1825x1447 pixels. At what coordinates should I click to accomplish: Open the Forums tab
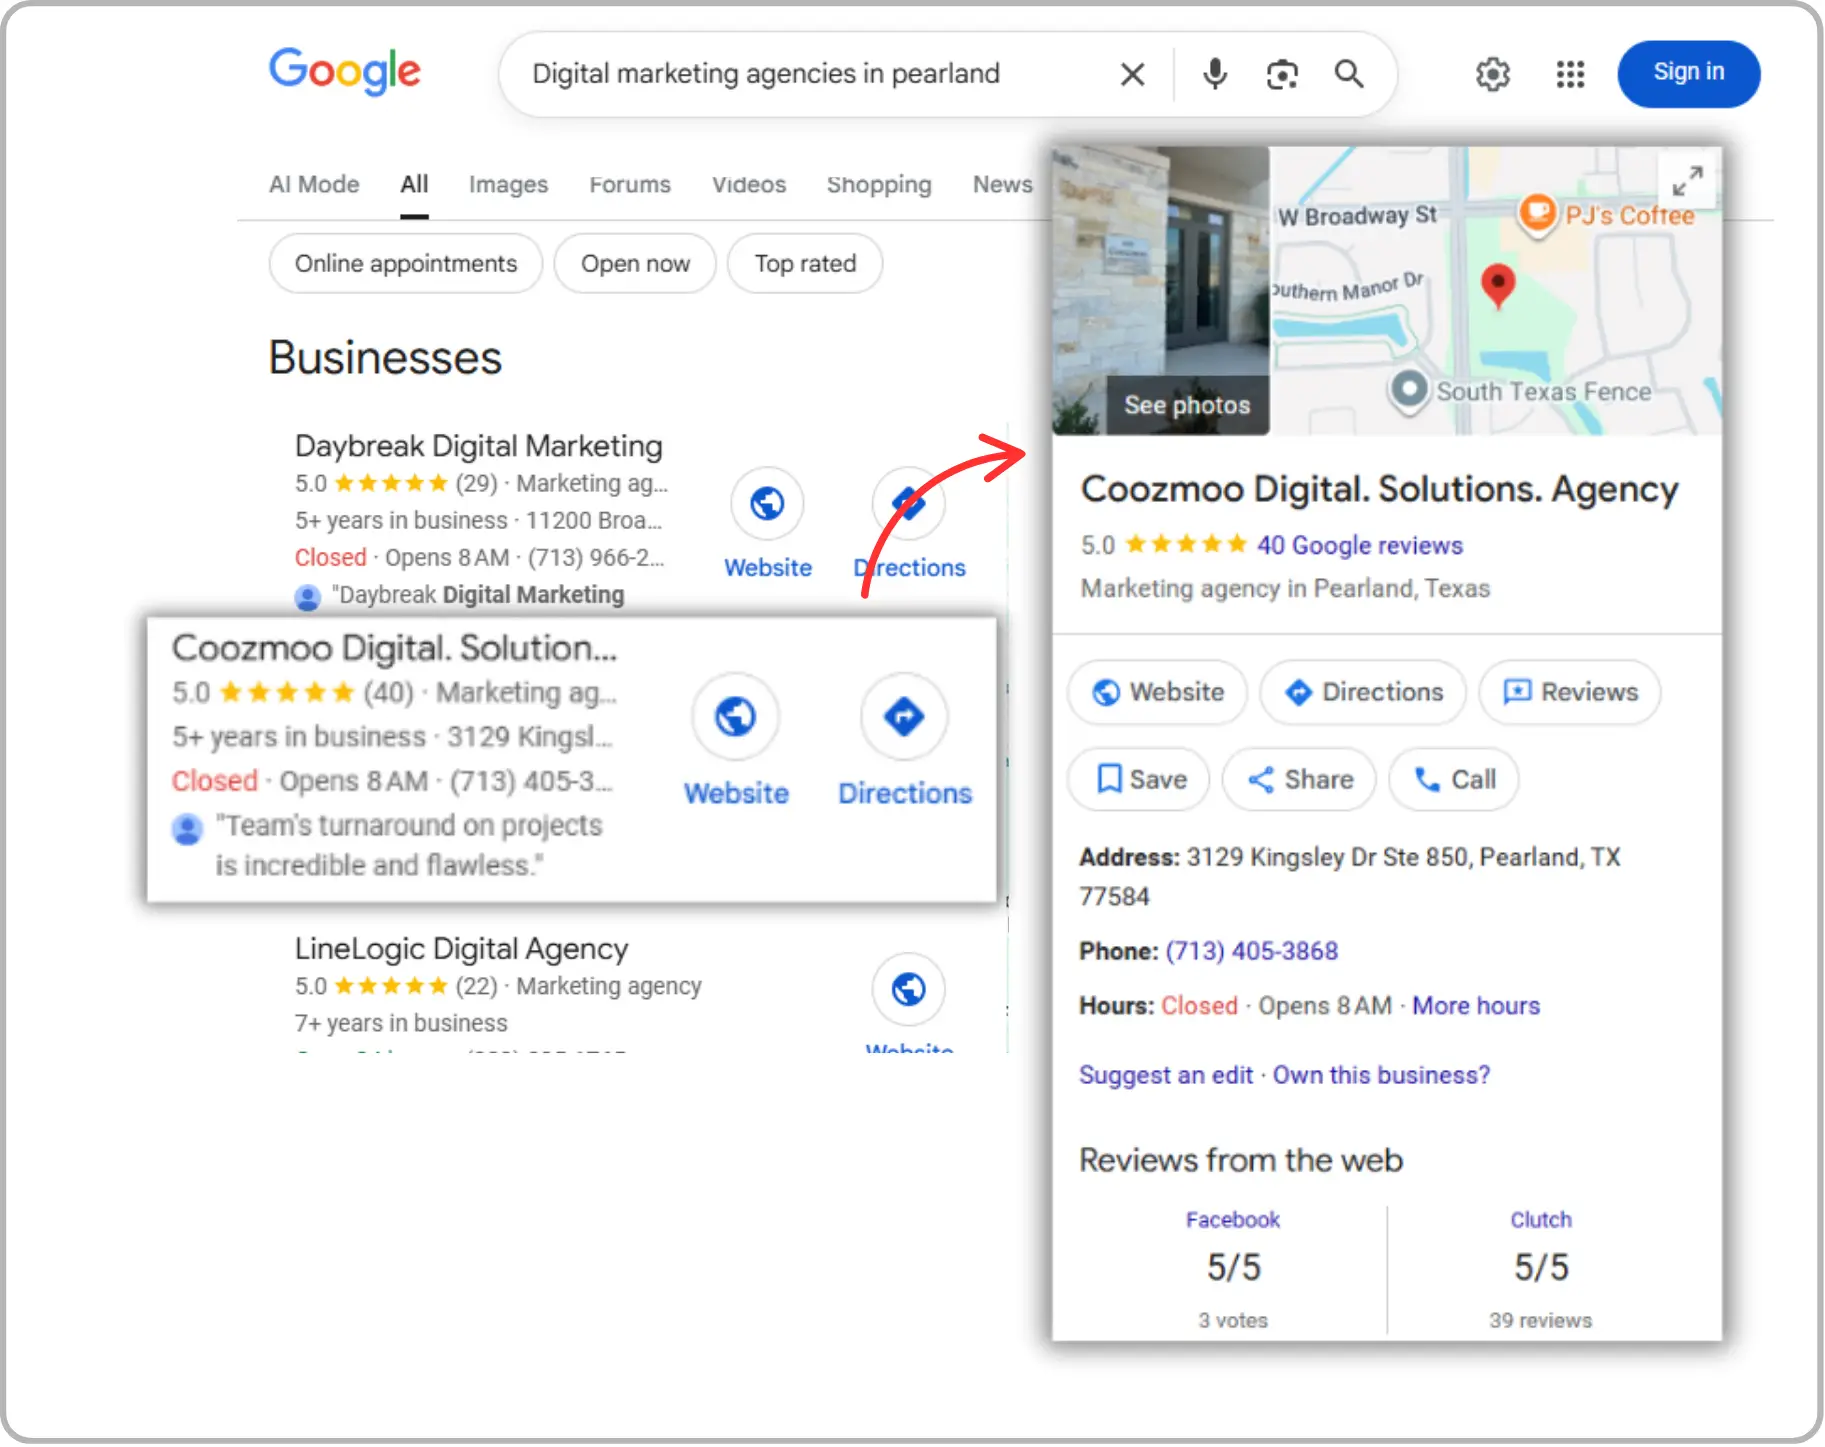click(x=630, y=185)
